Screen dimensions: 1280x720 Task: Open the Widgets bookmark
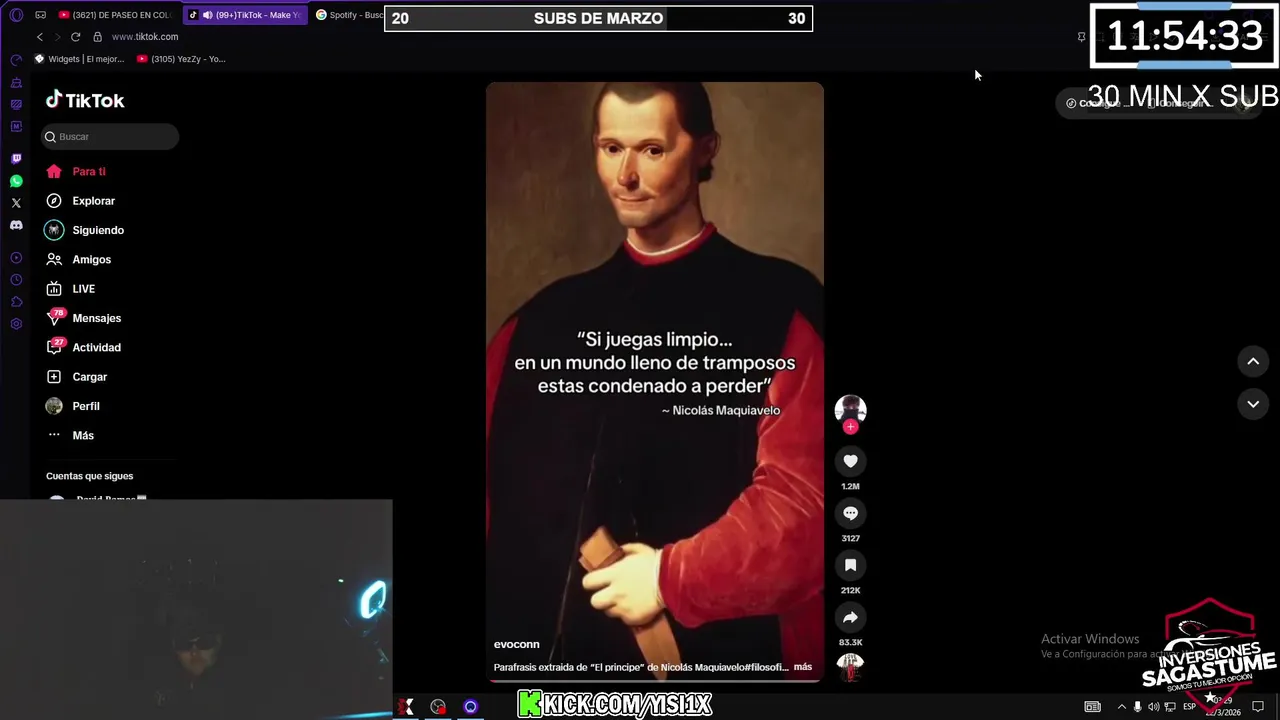[79, 59]
